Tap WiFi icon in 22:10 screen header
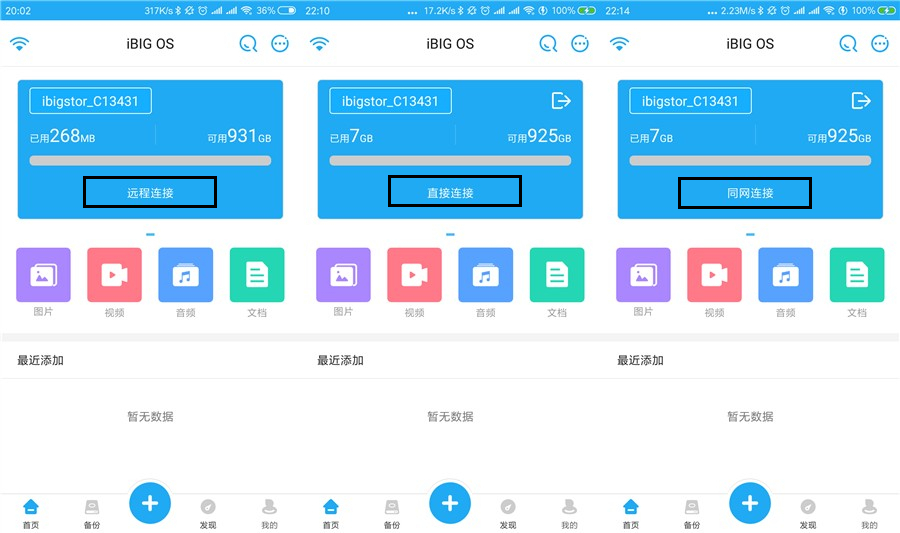 tap(320, 44)
